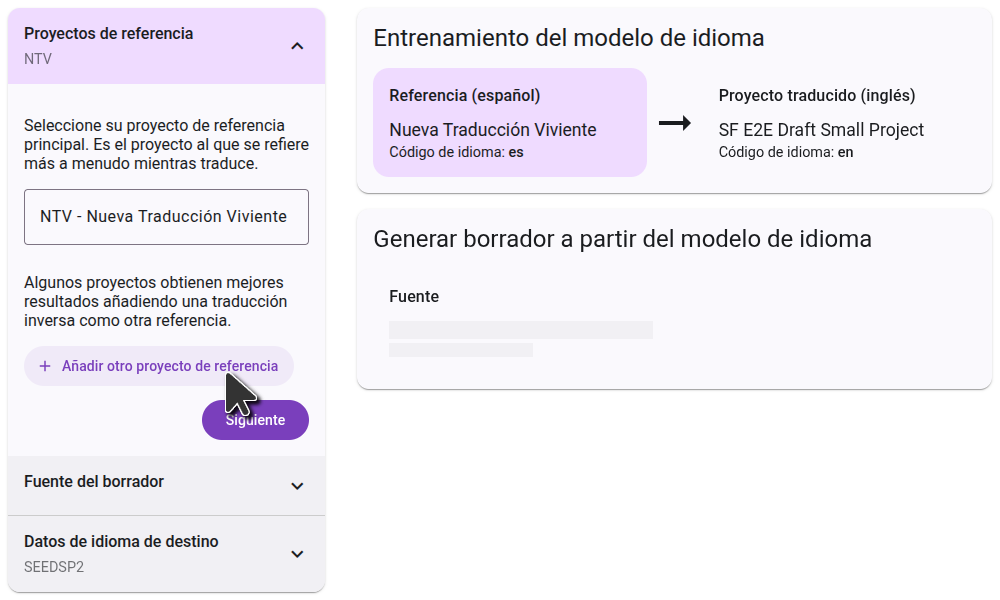Click the Generar borrador section heading
The image size is (1000, 600).
tap(622, 239)
